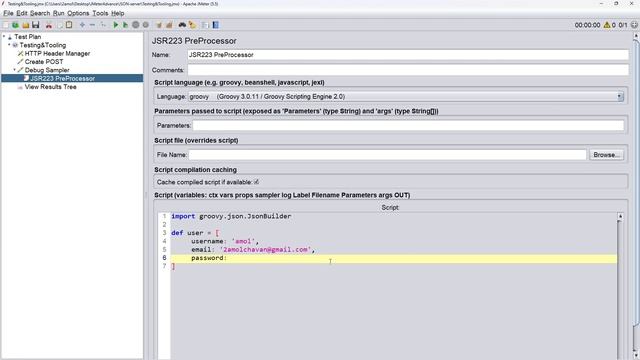
Task: Click the 'def user = [' code line
Action: coord(195,233)
